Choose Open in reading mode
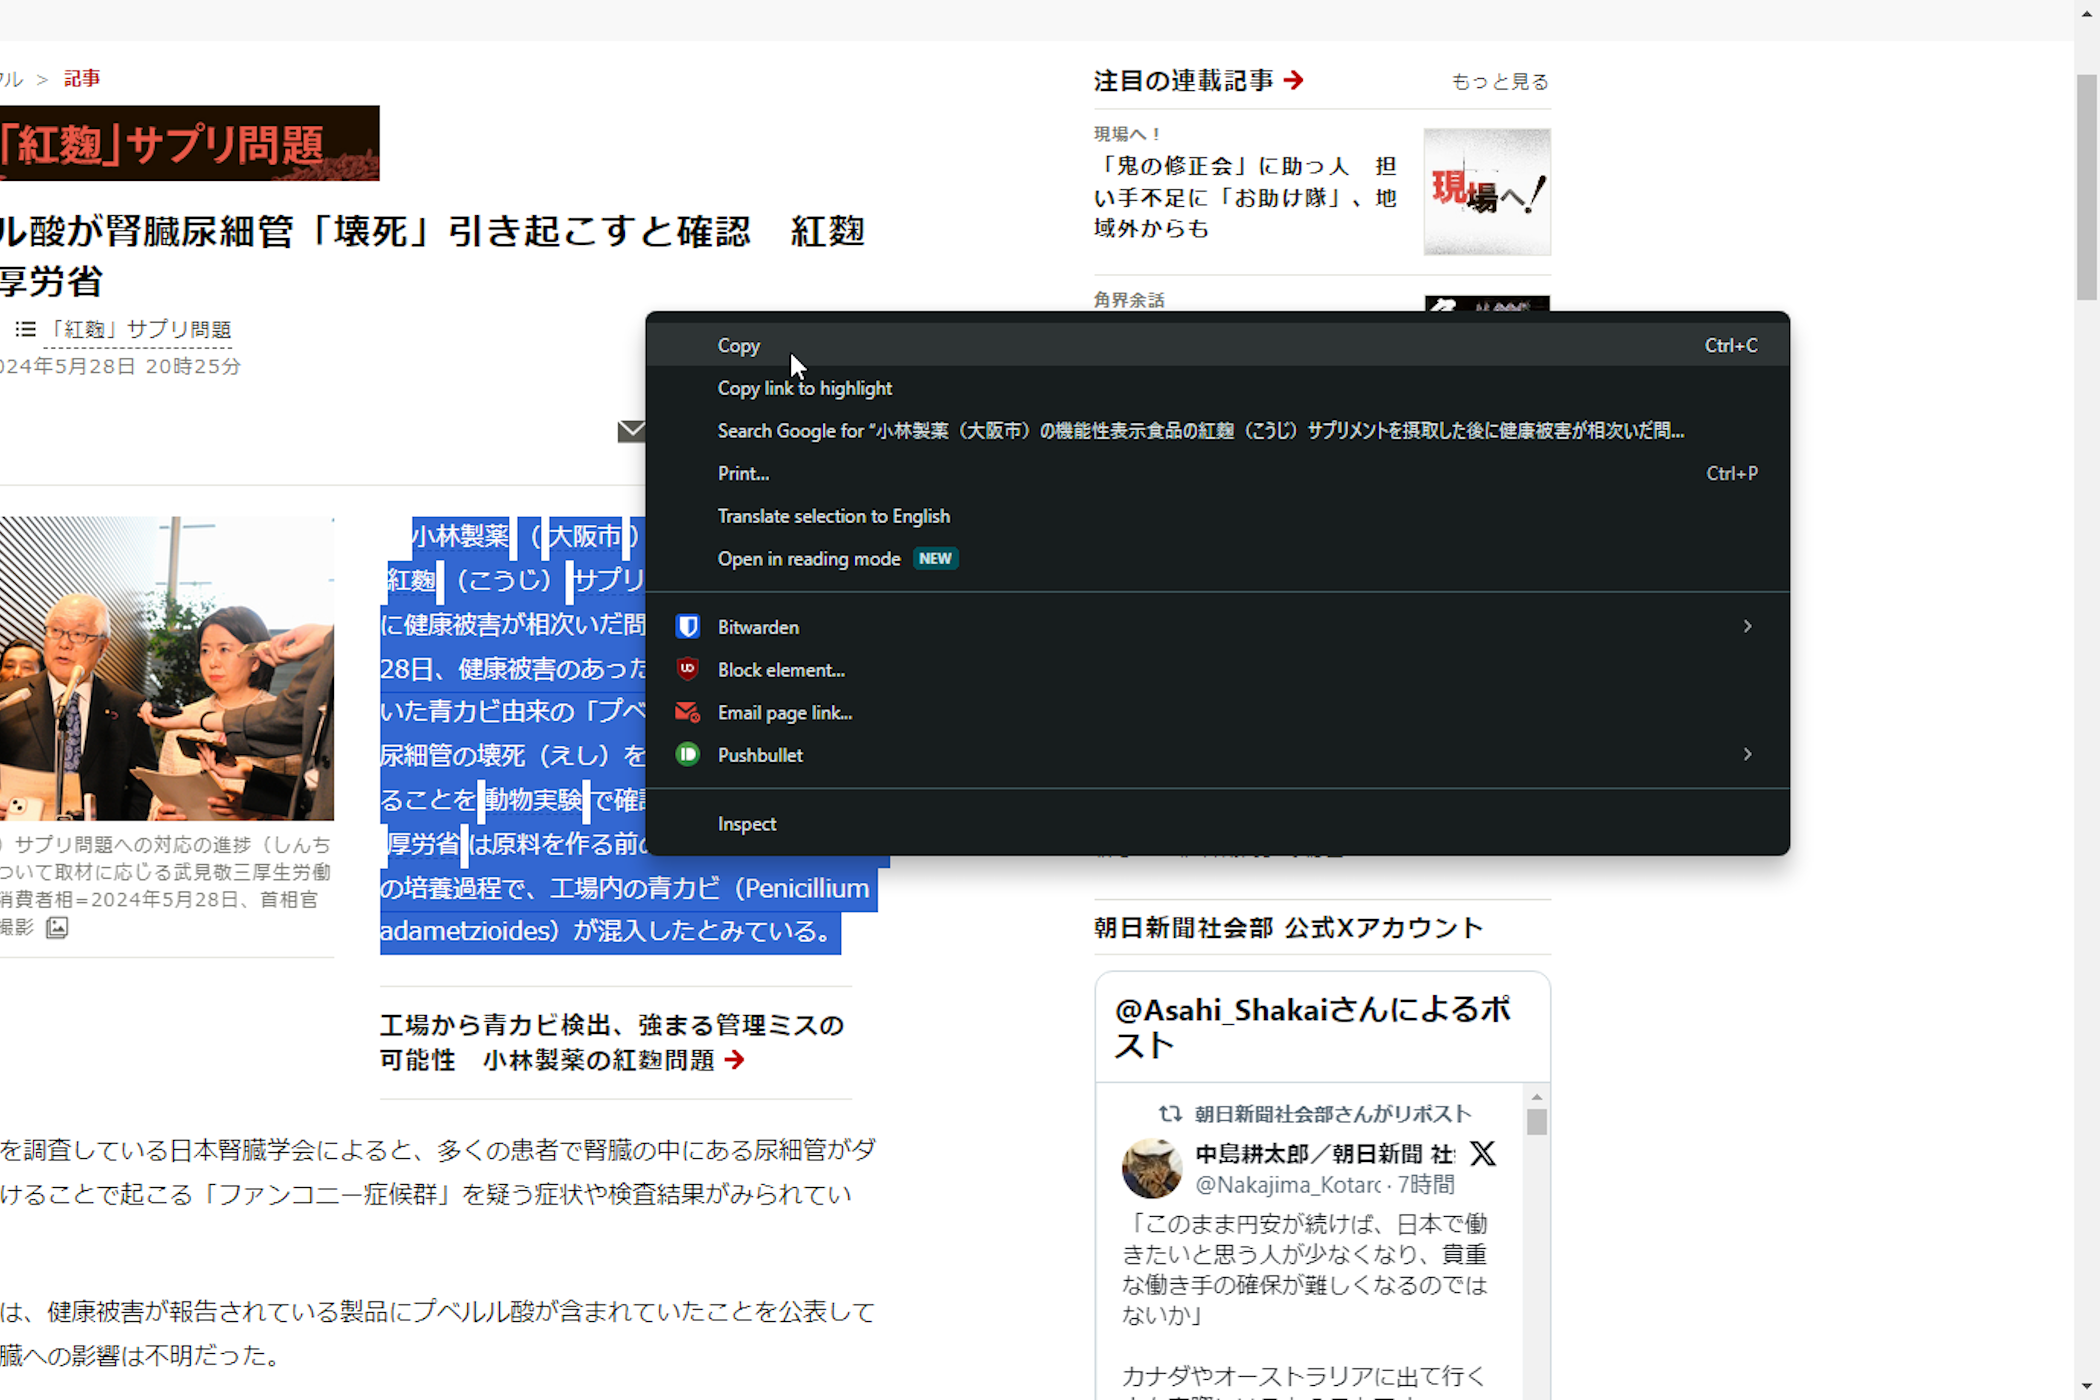The image size is (2100, 1400). pos(1217,558)
